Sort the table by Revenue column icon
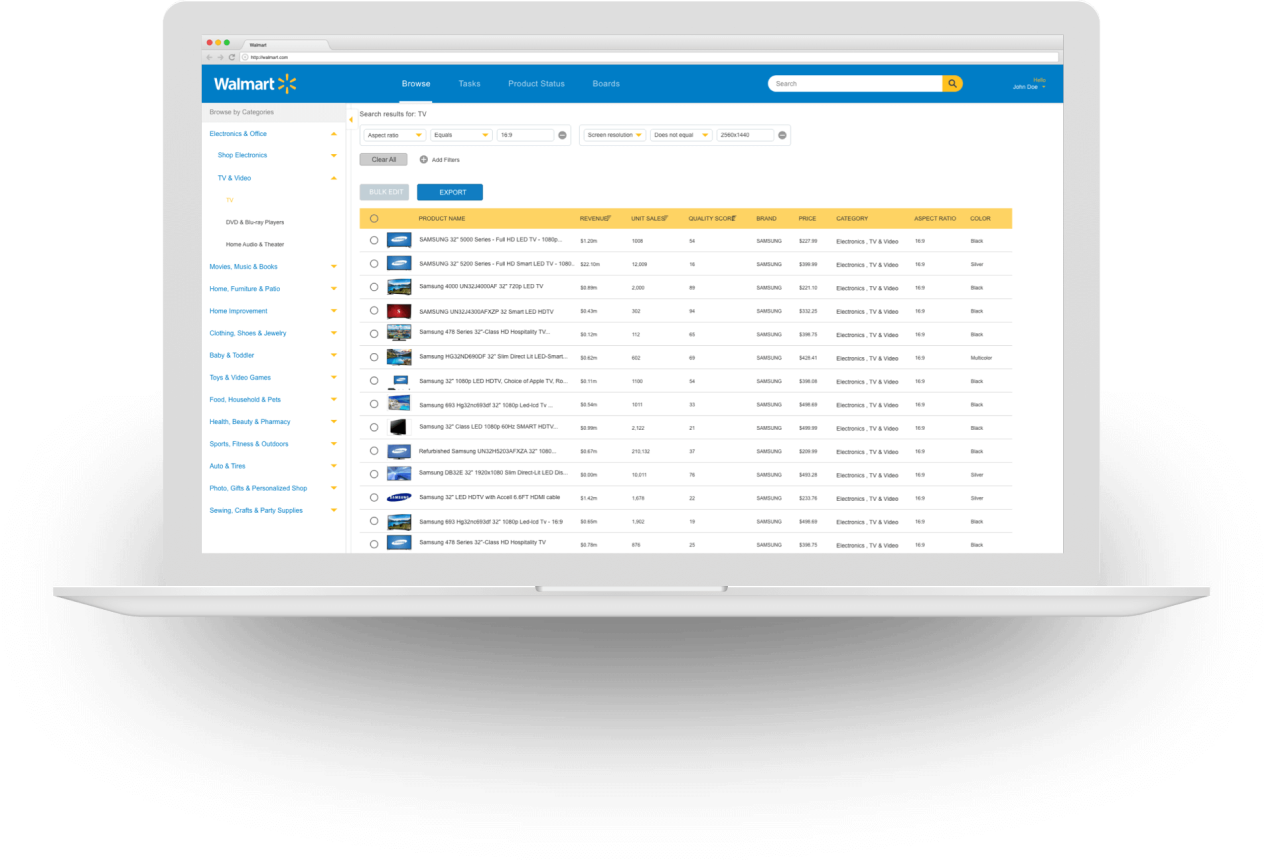1265x860 pixels. pyautogui.click(x=610, y=216)
